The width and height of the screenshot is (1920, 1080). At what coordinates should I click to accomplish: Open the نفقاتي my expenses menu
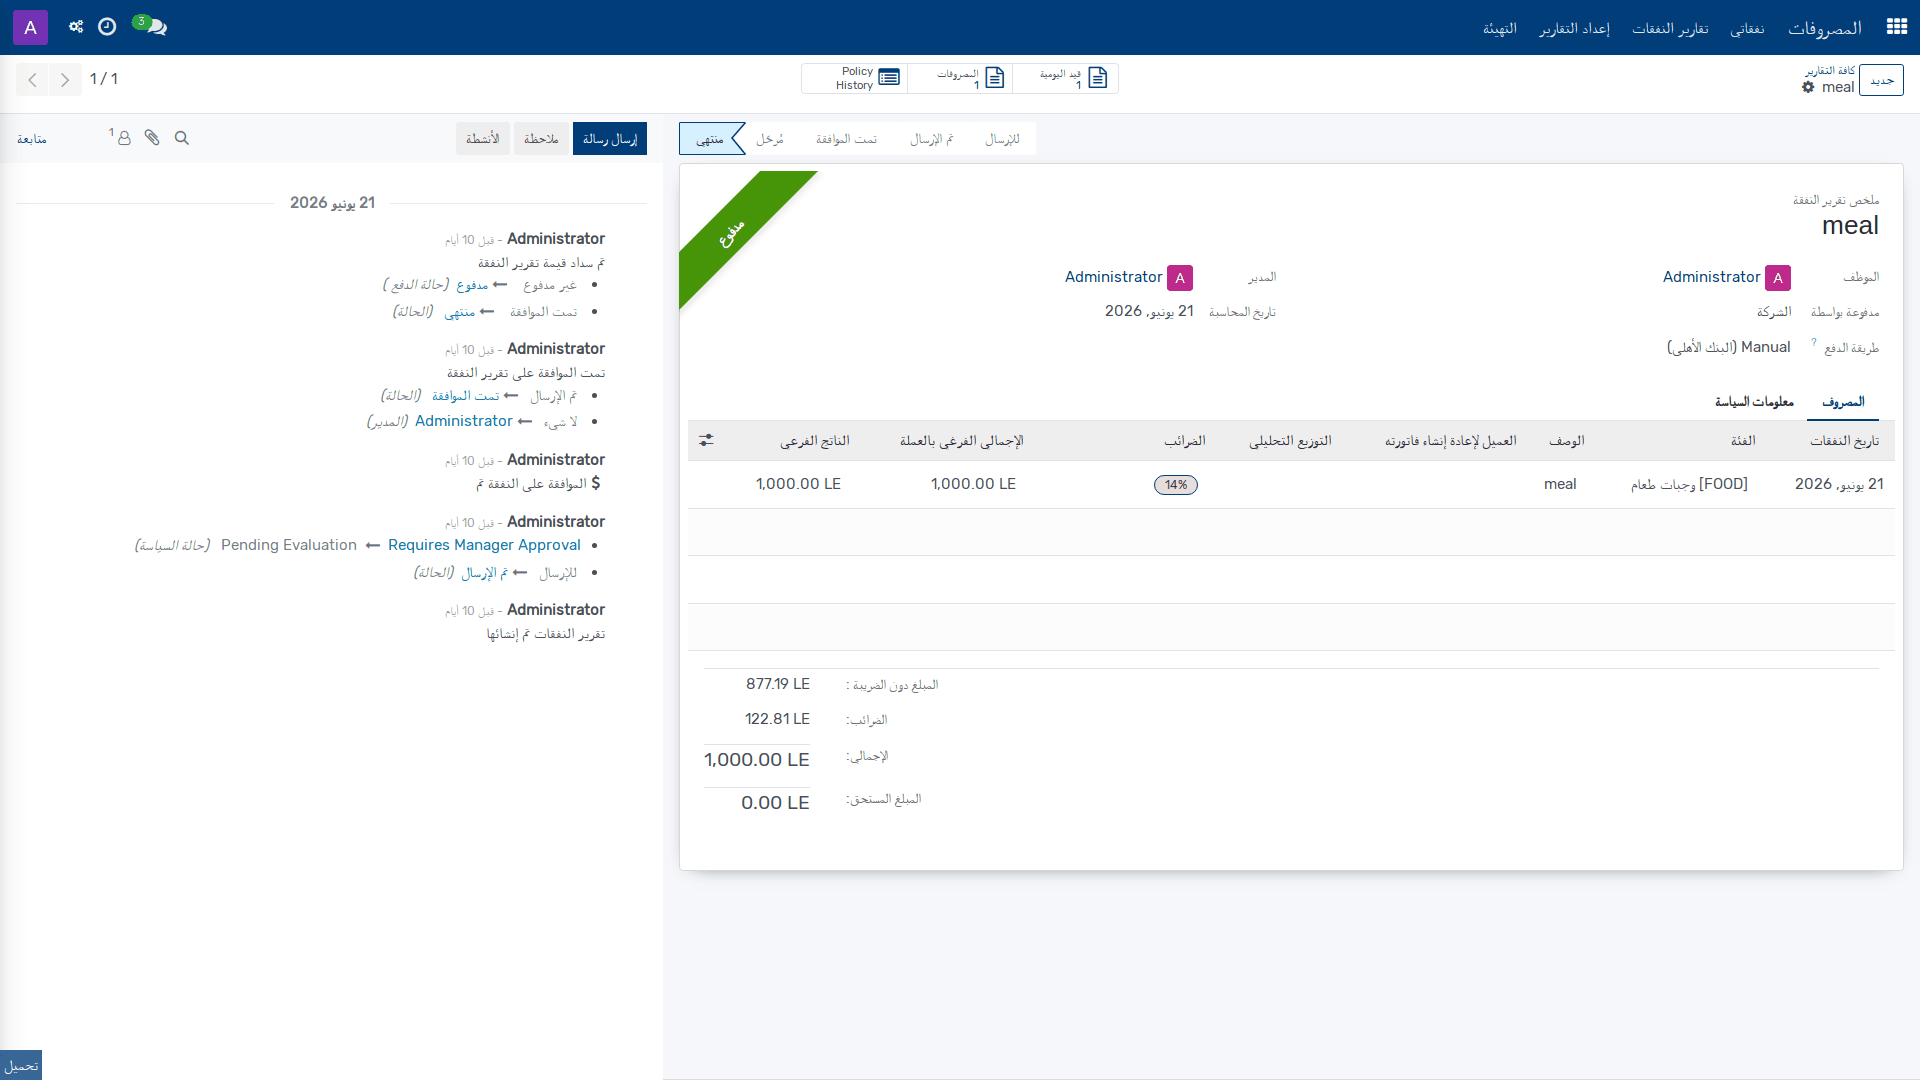pos(1747,28)
